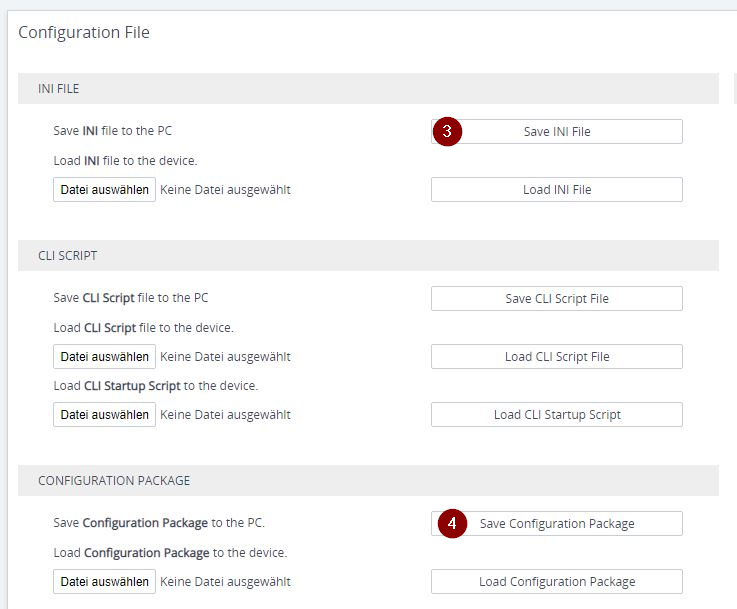Screen dimensions: 737x609
Task: Choose a file in INI FILE section
Action: (x=104, y=190)
